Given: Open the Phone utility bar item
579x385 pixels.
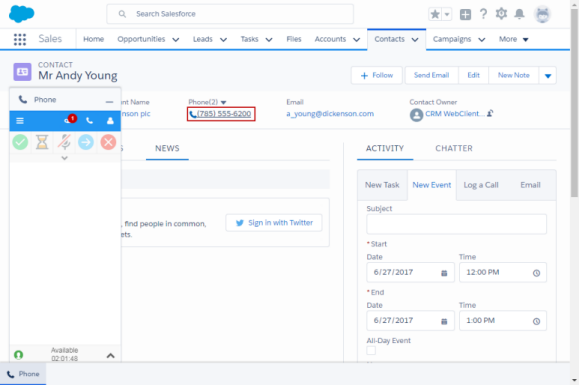Looking at the screenshot, I should (x=23, y=374).
